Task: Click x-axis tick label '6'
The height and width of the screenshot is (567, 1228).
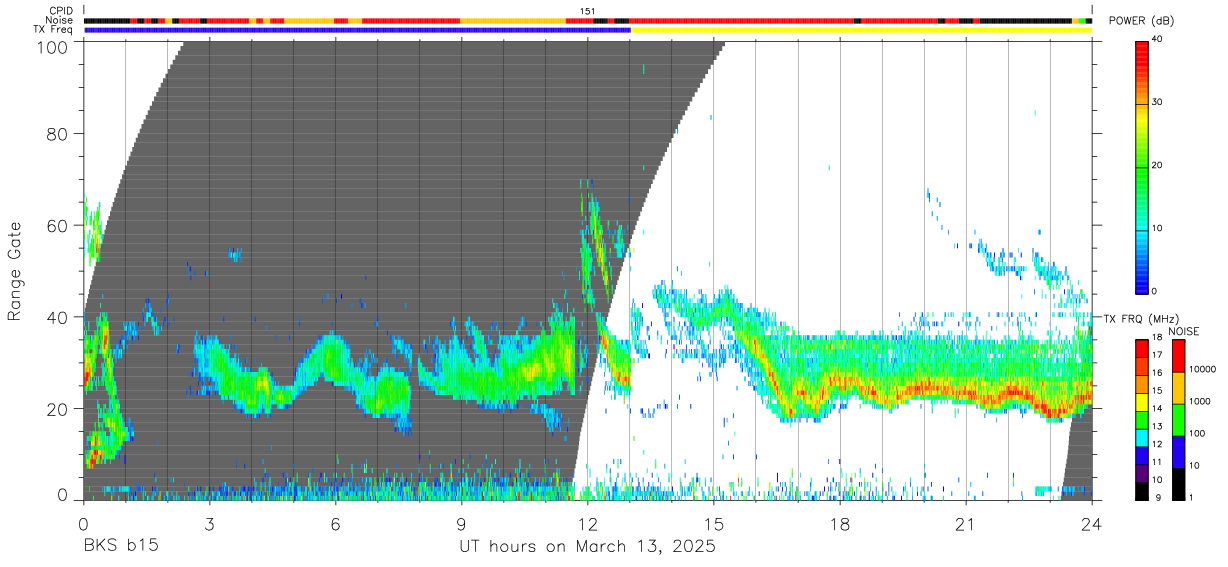Action: 335,525
